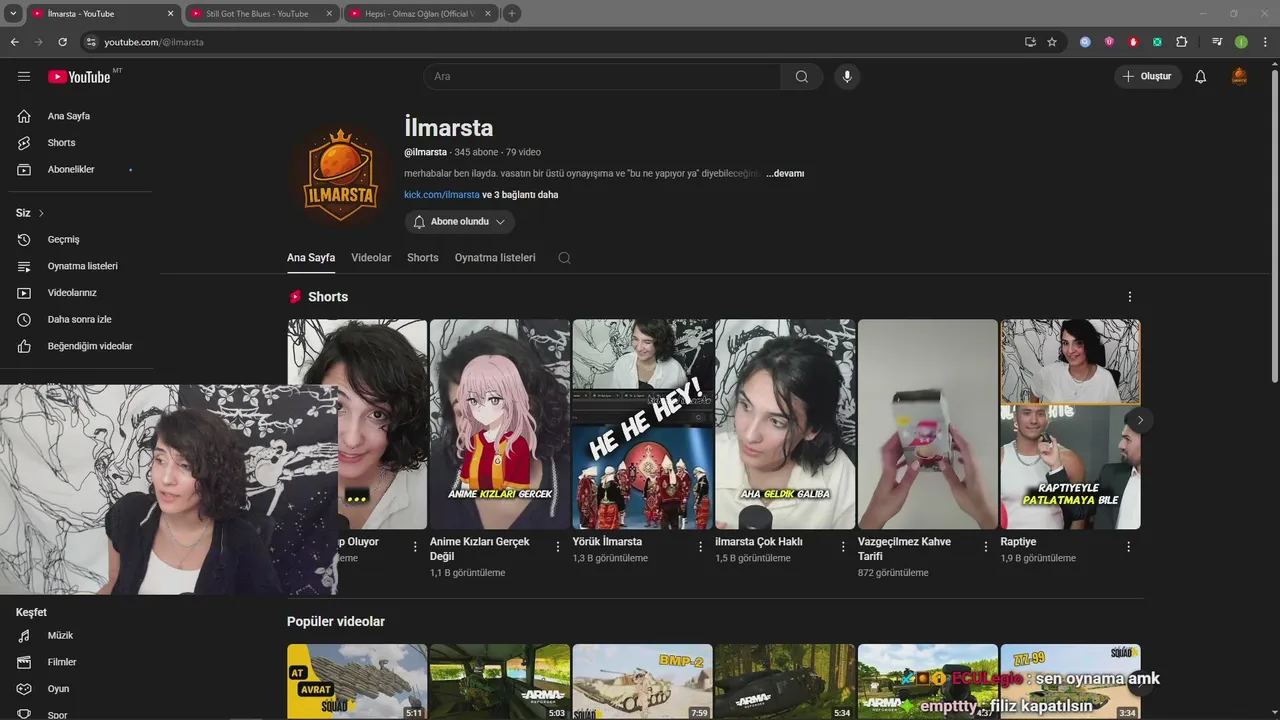Open Chrome three-dot menu
The image size is (1280, 720).
tap(1265, 42)
